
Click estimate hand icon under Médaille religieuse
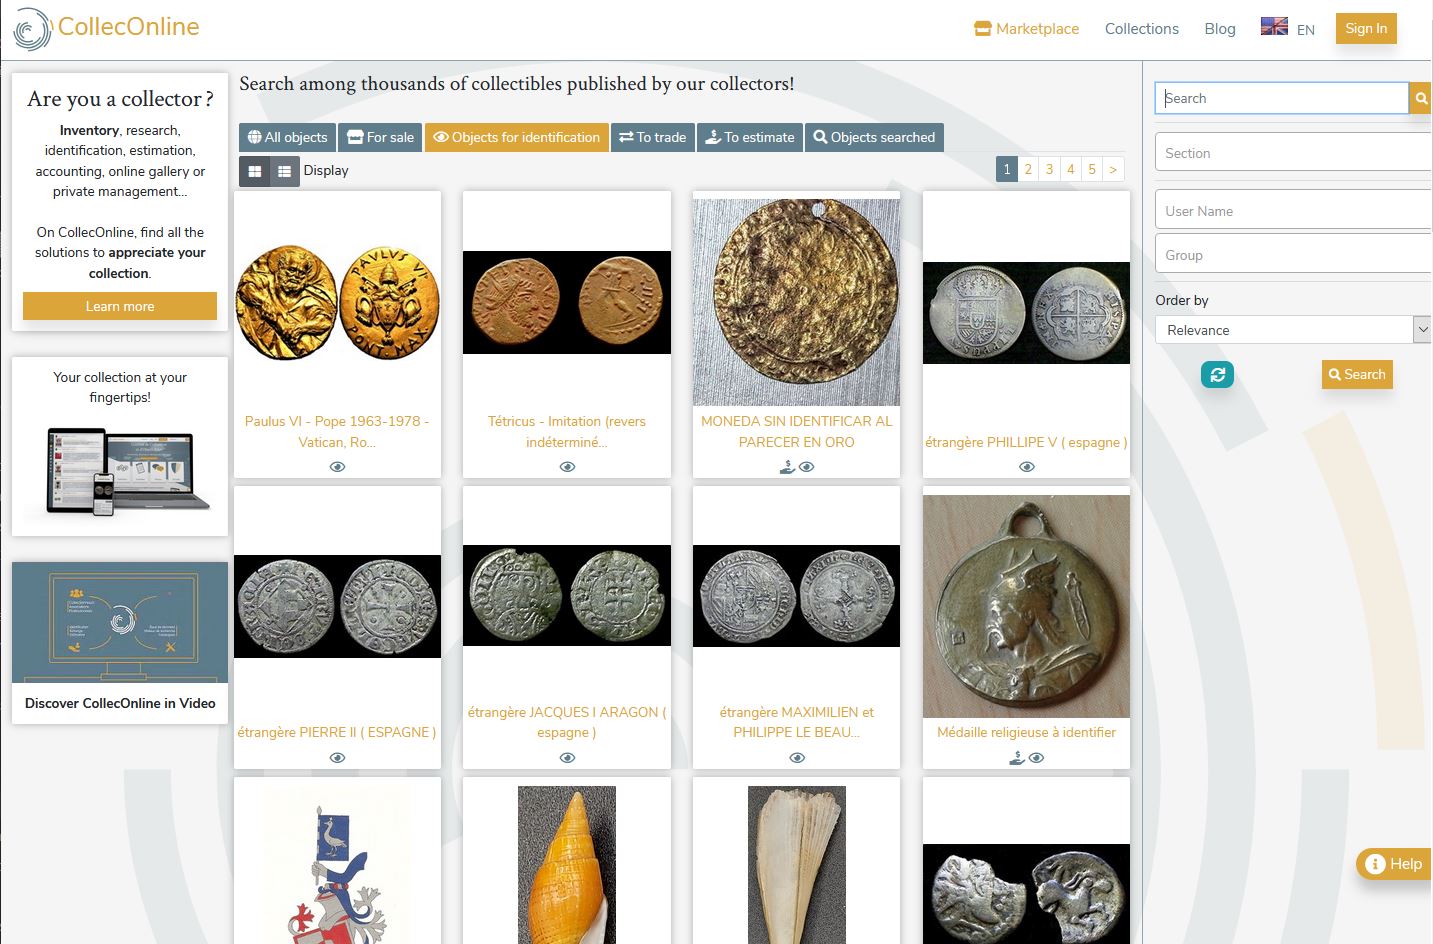point(1016,757)
